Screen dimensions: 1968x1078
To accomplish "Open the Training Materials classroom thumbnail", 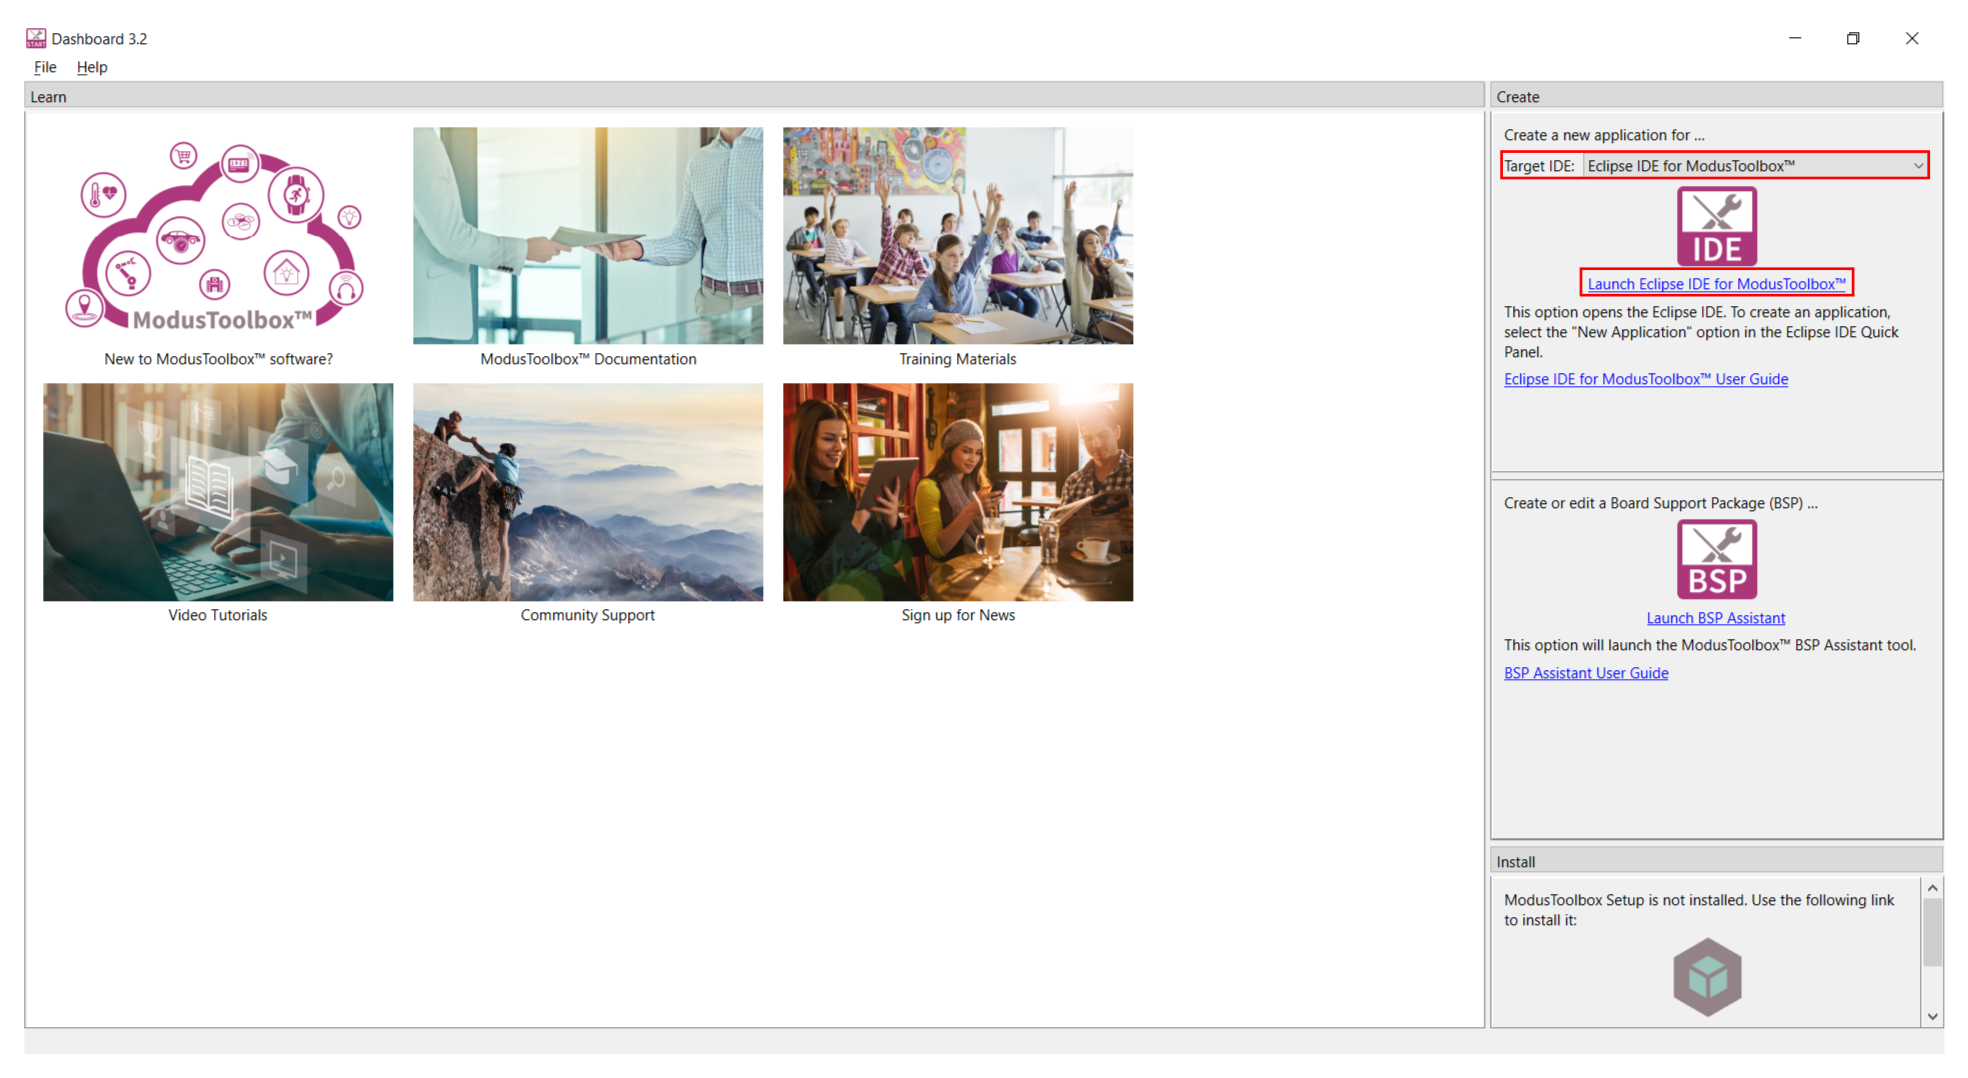I will (958, 236).
